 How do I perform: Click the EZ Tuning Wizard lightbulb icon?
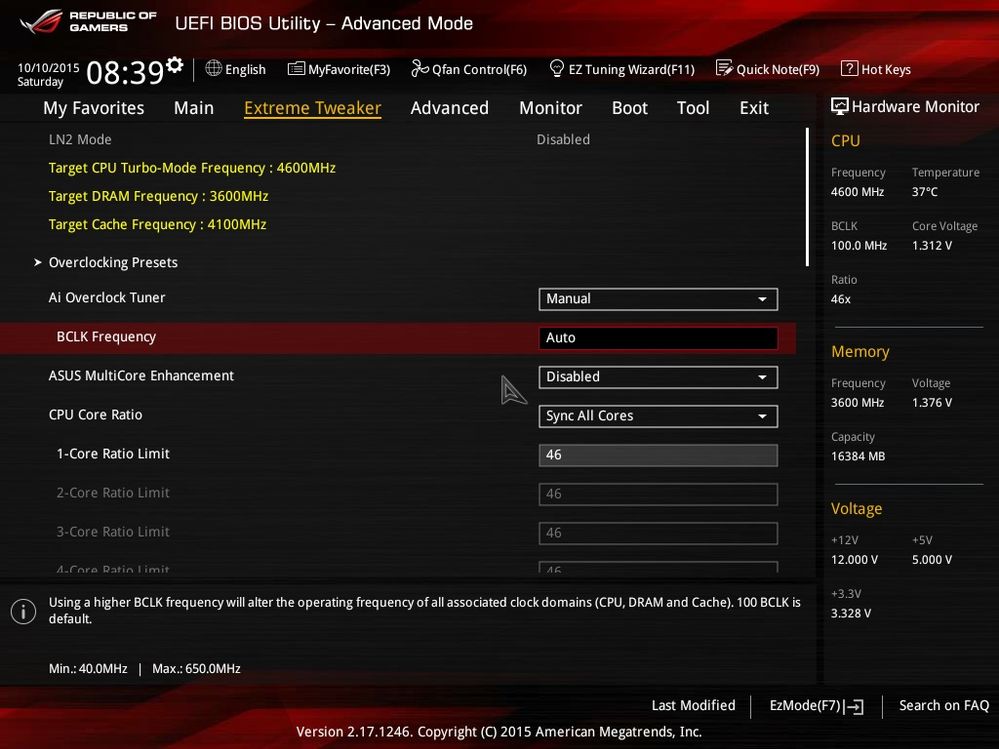pyautogui.click(x=556, y=68)
